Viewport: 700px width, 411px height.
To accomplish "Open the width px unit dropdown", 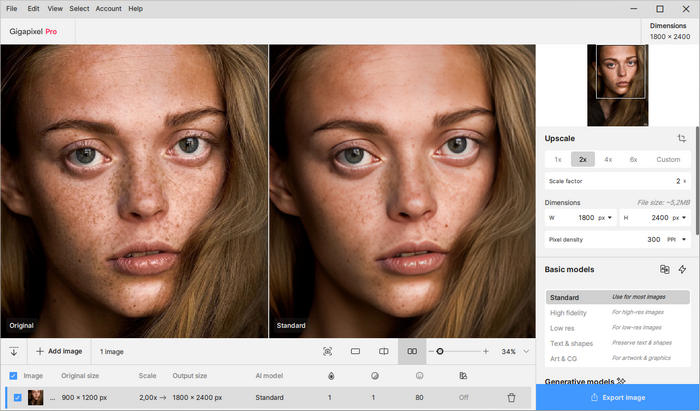I will pos(605,217).
